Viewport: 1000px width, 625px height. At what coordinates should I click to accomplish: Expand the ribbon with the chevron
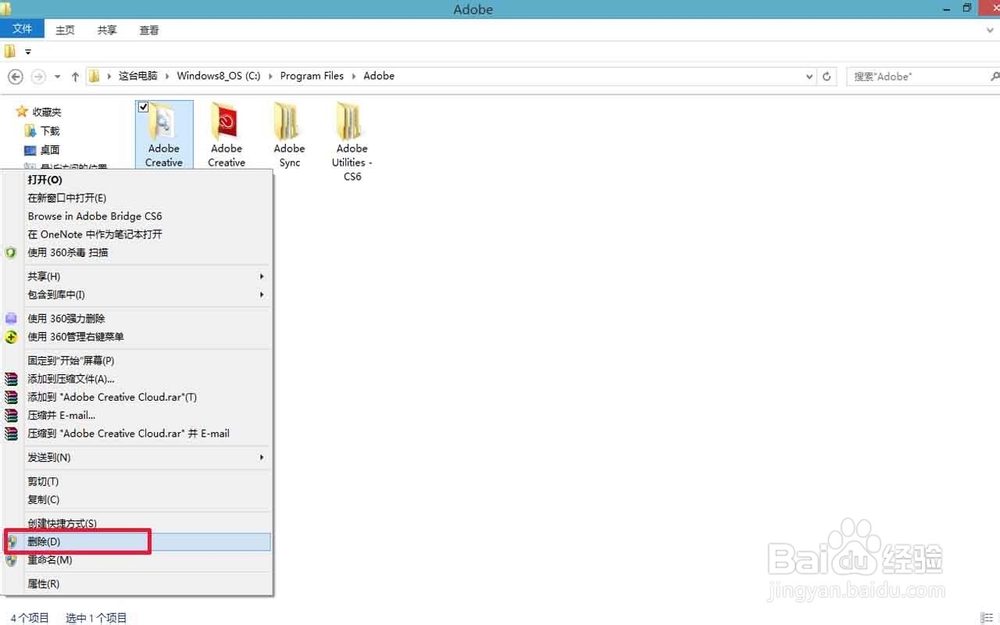click(x=990, y=30)
